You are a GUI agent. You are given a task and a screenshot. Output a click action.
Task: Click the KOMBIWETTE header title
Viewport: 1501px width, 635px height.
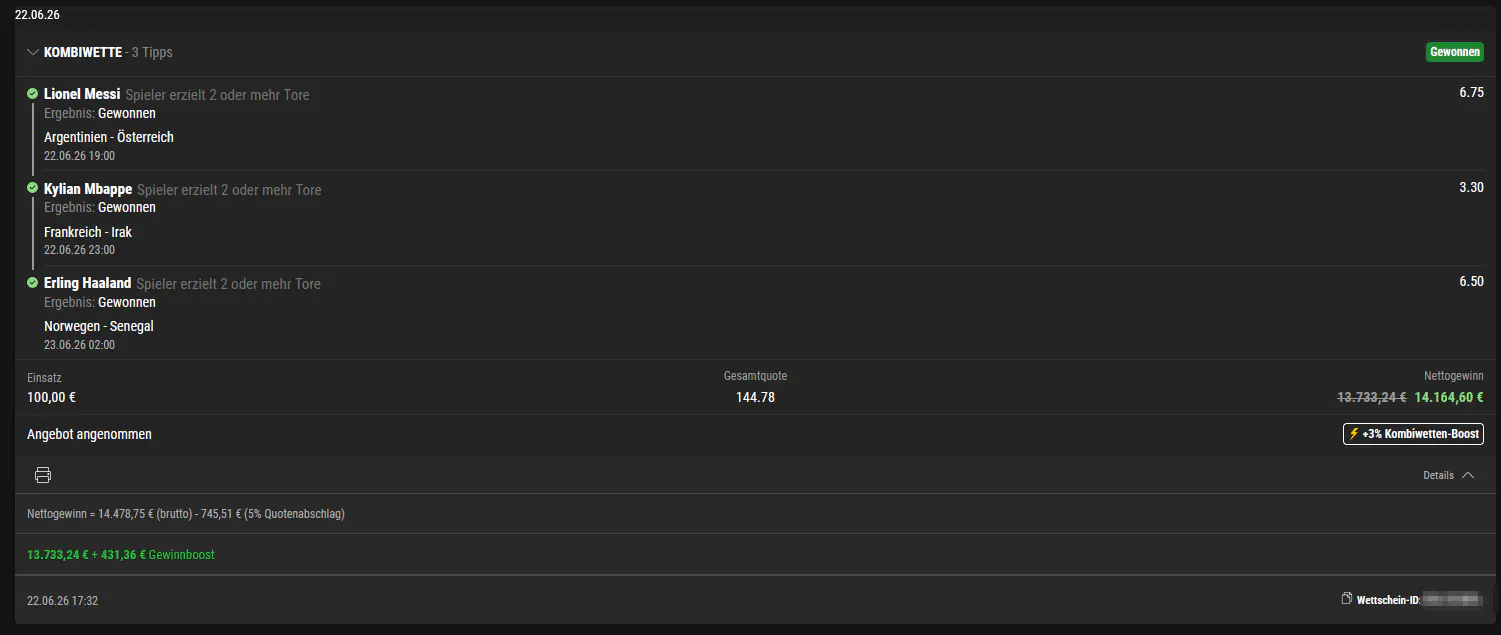coord(83,52)
